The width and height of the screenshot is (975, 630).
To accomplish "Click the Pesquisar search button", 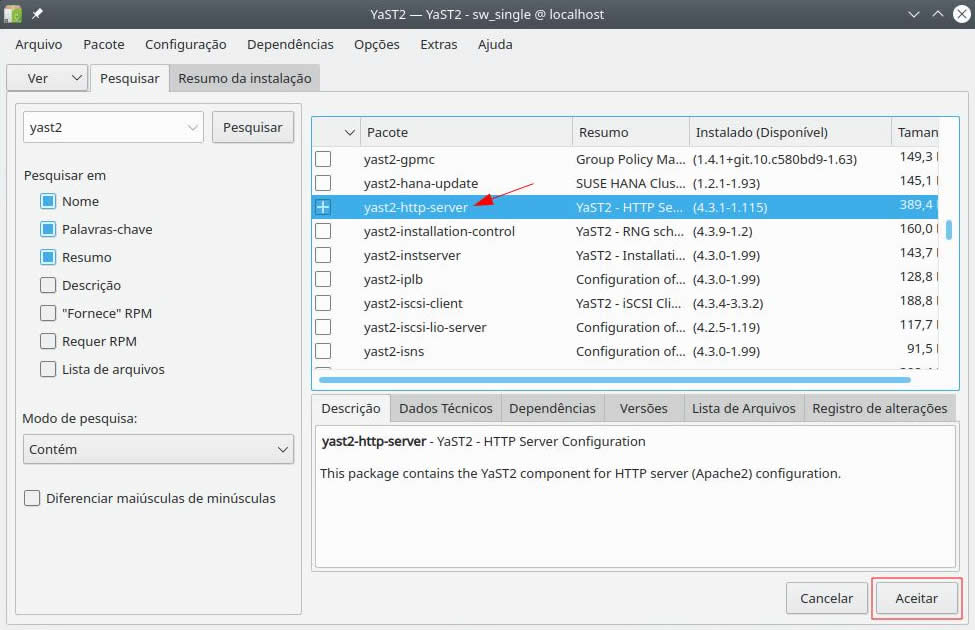I will click(252, 127).
